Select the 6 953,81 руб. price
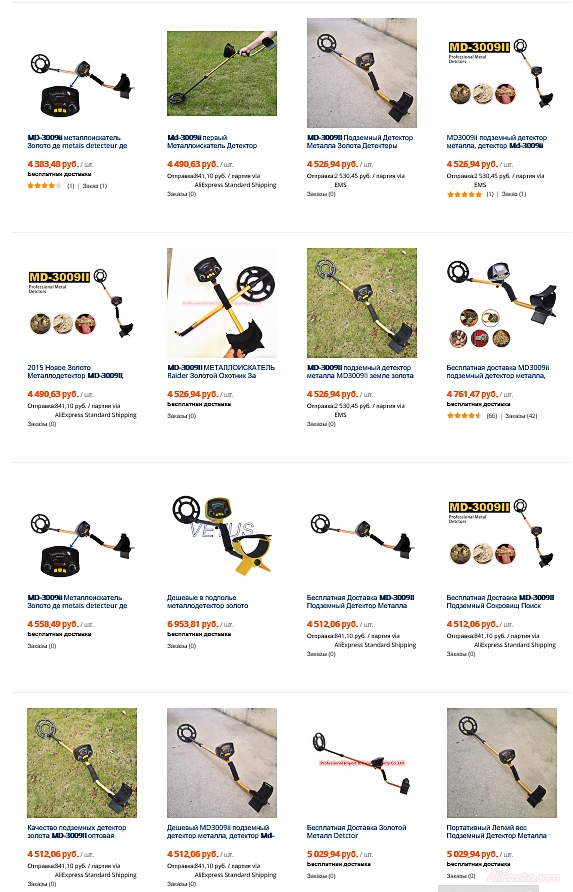Screen dimensions: 573x892 pos(193,624)
